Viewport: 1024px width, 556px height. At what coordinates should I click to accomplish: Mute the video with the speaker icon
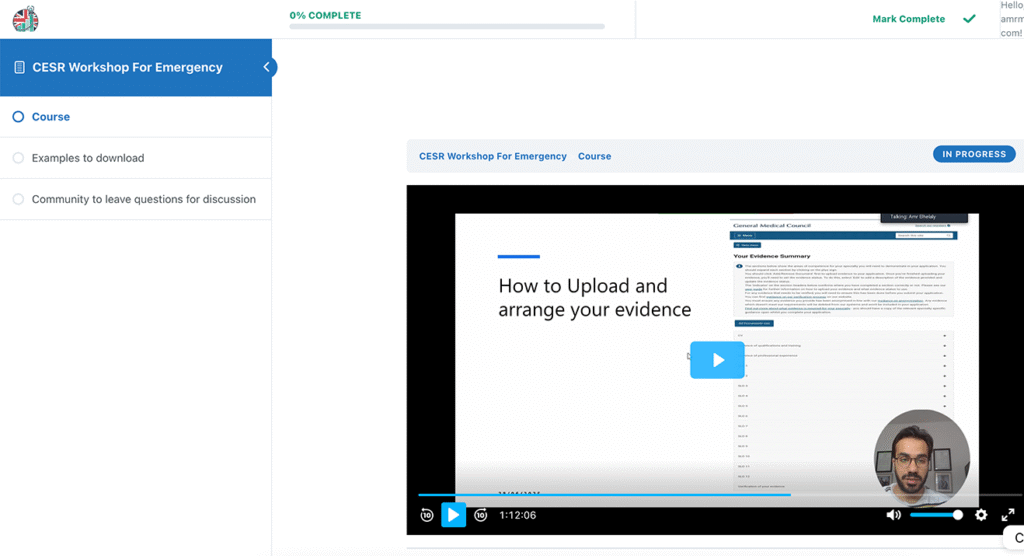(893, 515)
